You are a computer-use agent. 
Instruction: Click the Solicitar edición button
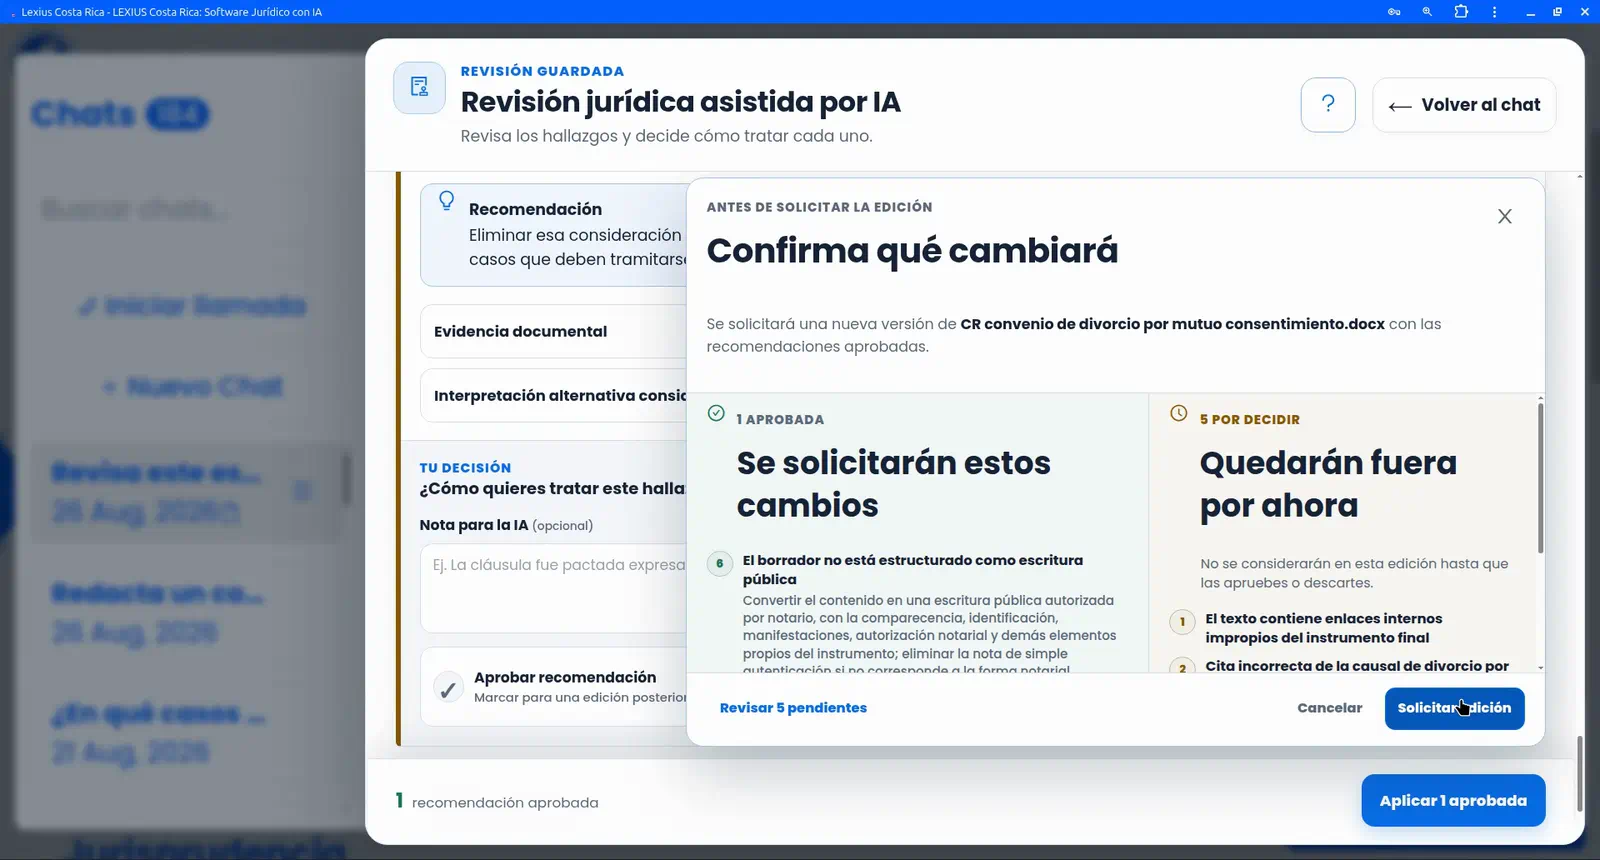(x=1454, y=708)
